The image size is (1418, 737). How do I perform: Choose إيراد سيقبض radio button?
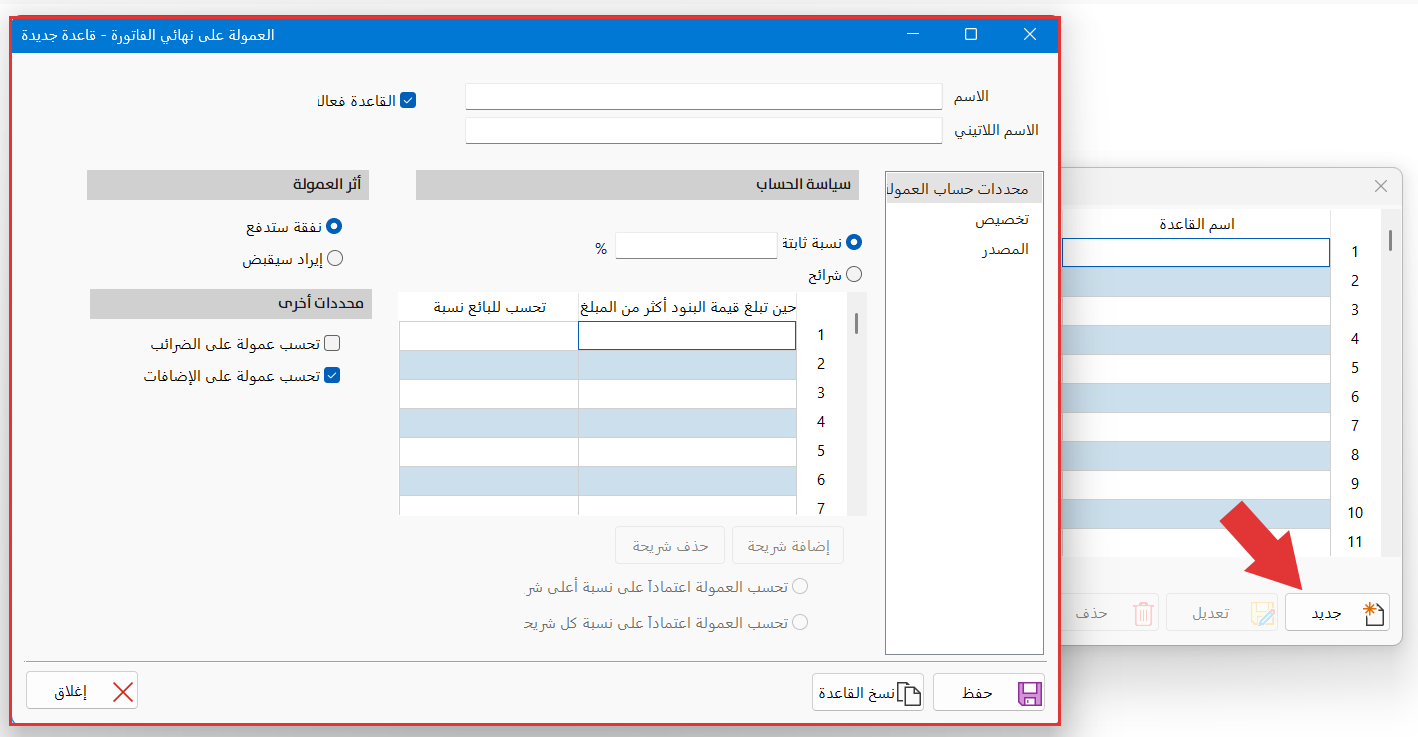pos(335,258)
